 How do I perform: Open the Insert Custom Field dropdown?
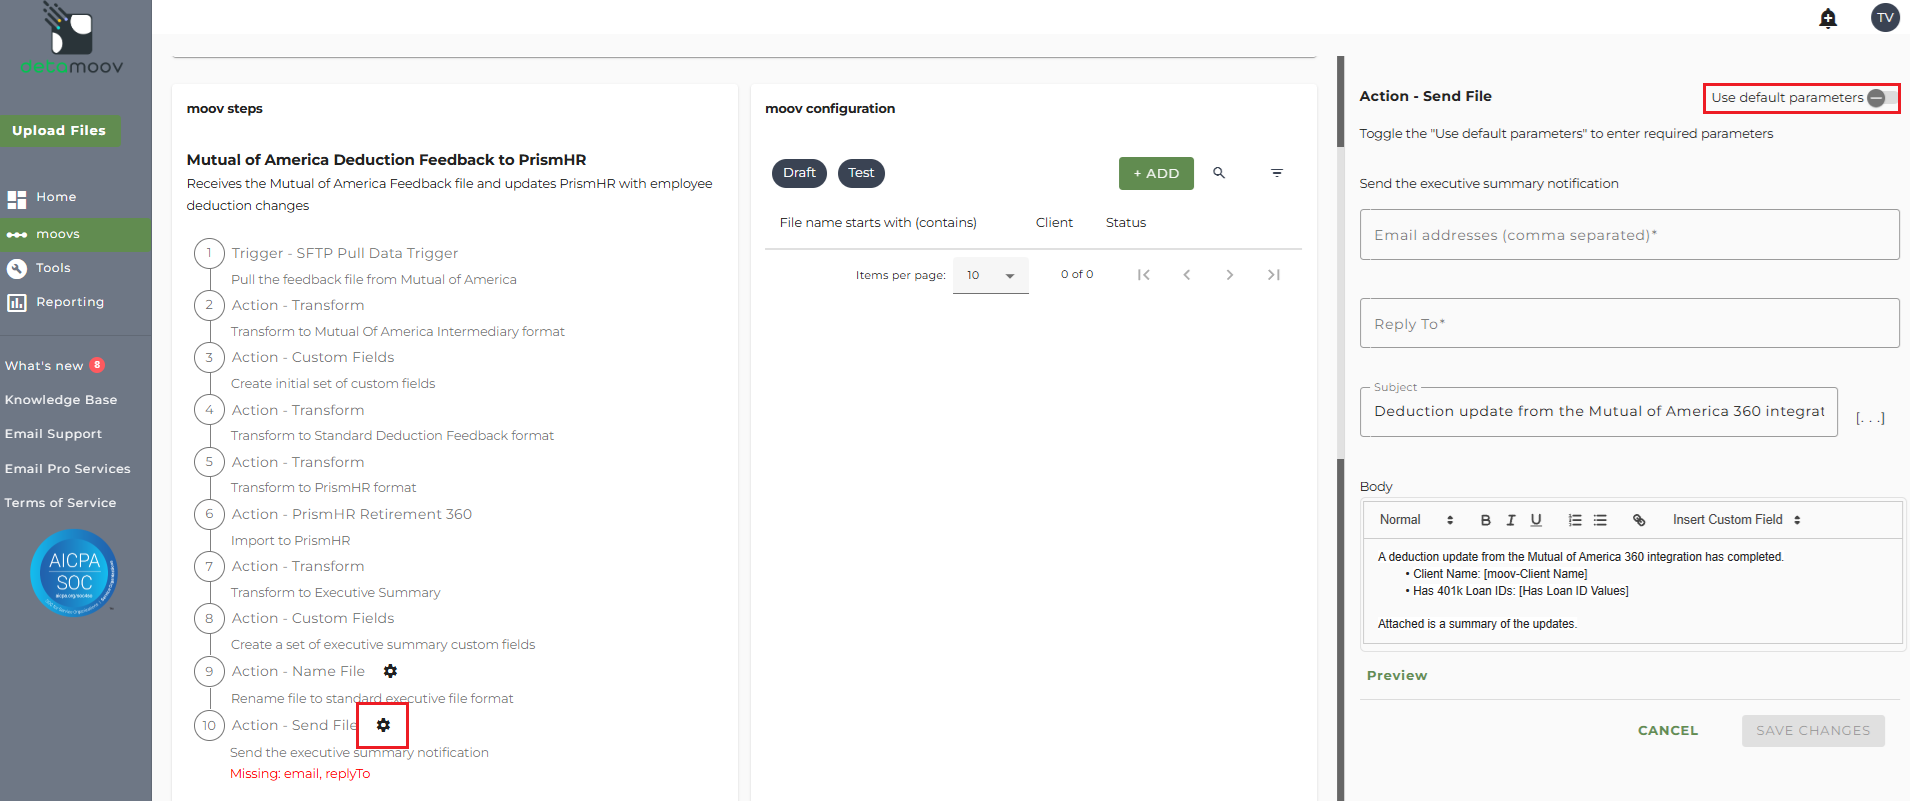[x=1737, y=520]
